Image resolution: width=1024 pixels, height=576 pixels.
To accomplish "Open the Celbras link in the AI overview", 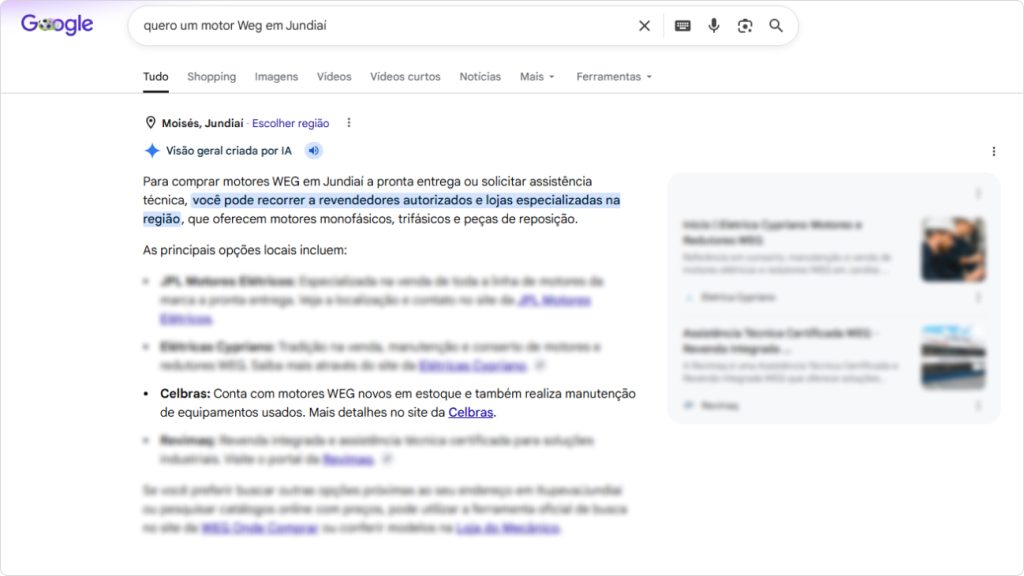I will (470, 412).
